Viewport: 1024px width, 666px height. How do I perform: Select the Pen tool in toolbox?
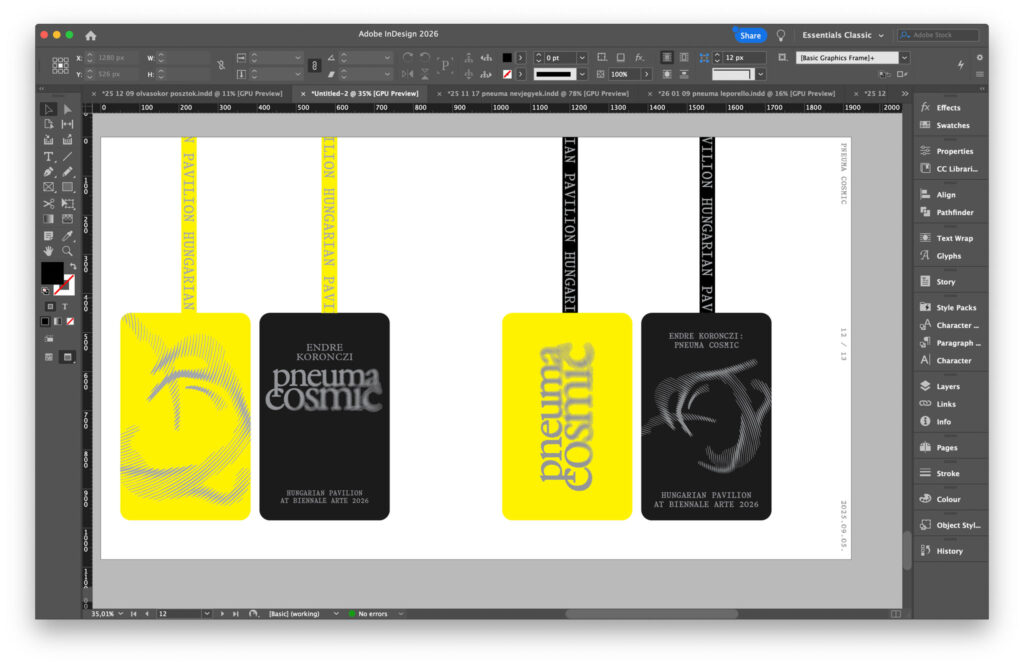(48, 172)
